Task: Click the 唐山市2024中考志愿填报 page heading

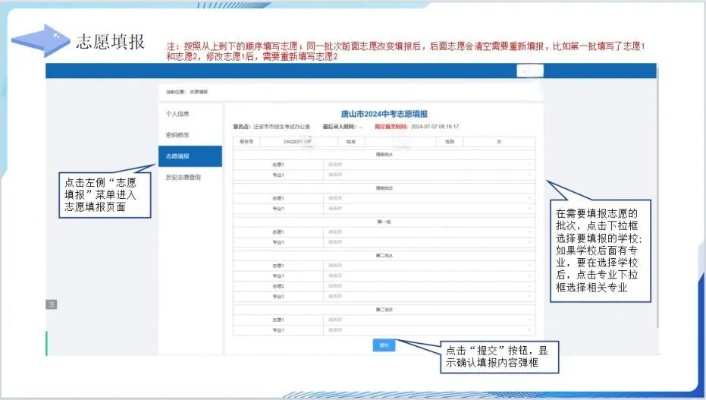Action: (384, 114)
